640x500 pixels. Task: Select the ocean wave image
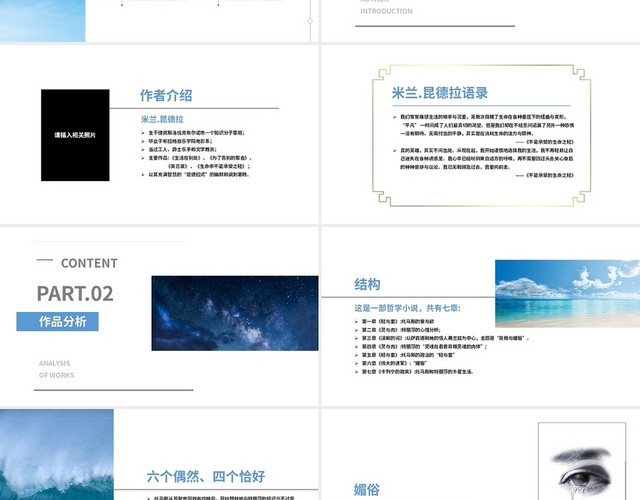(x=57, y=454)
